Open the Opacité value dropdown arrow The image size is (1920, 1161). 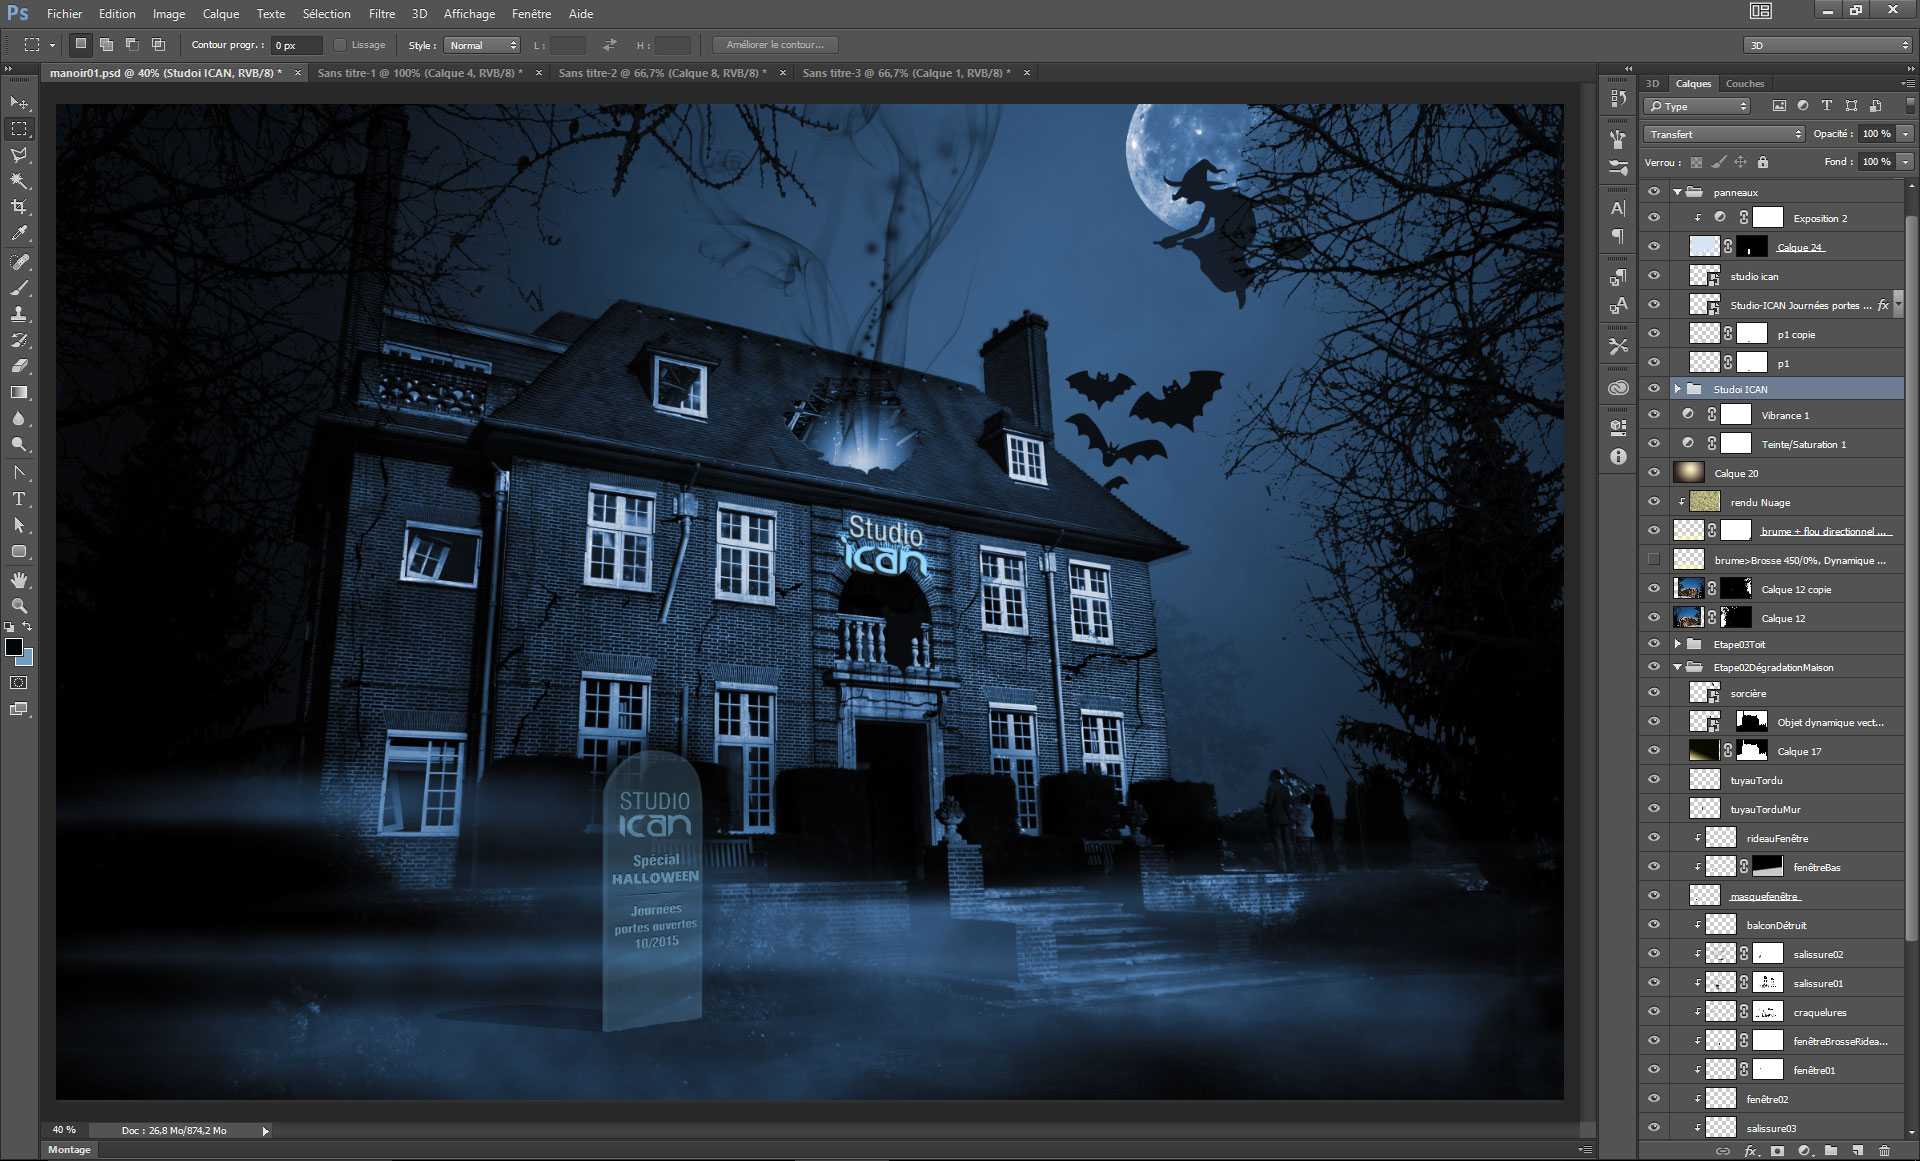tap(1906, 134)
